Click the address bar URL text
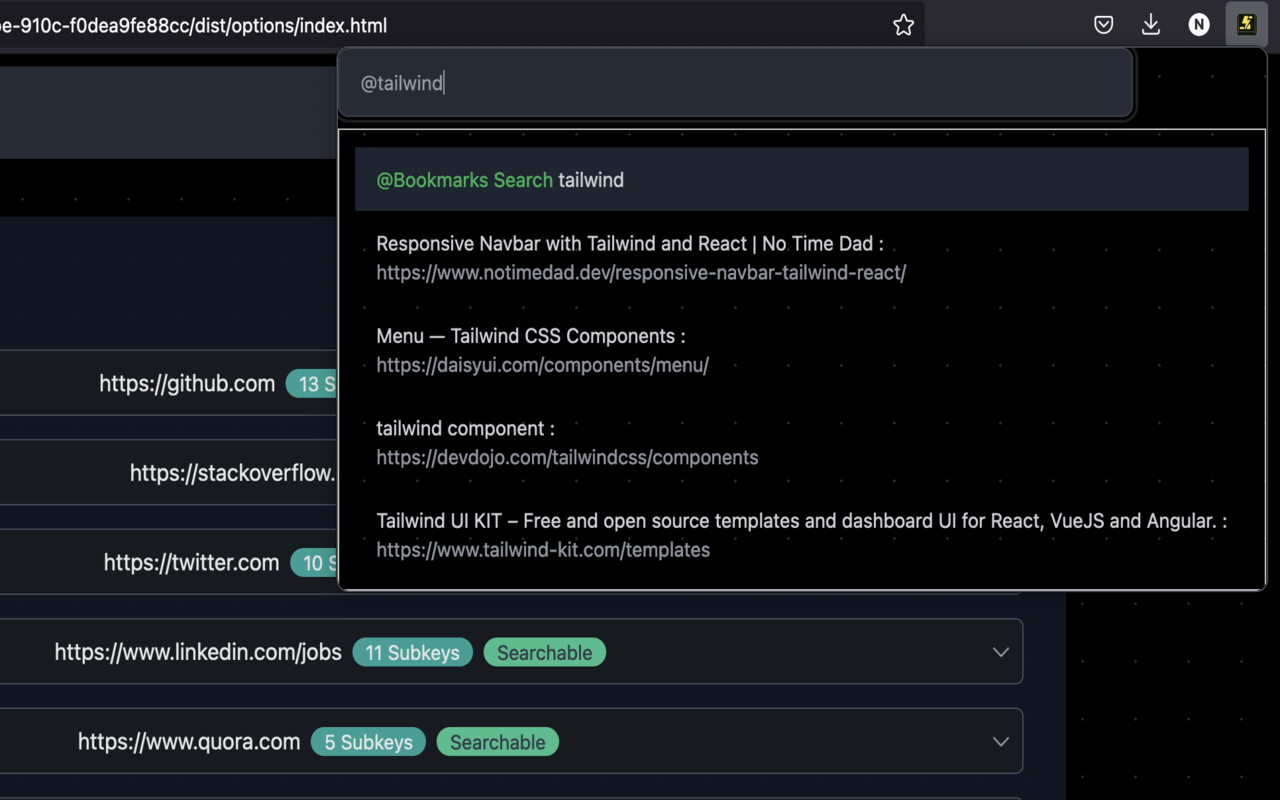Screen dimensions: 1280x800 tap(193, 26)
